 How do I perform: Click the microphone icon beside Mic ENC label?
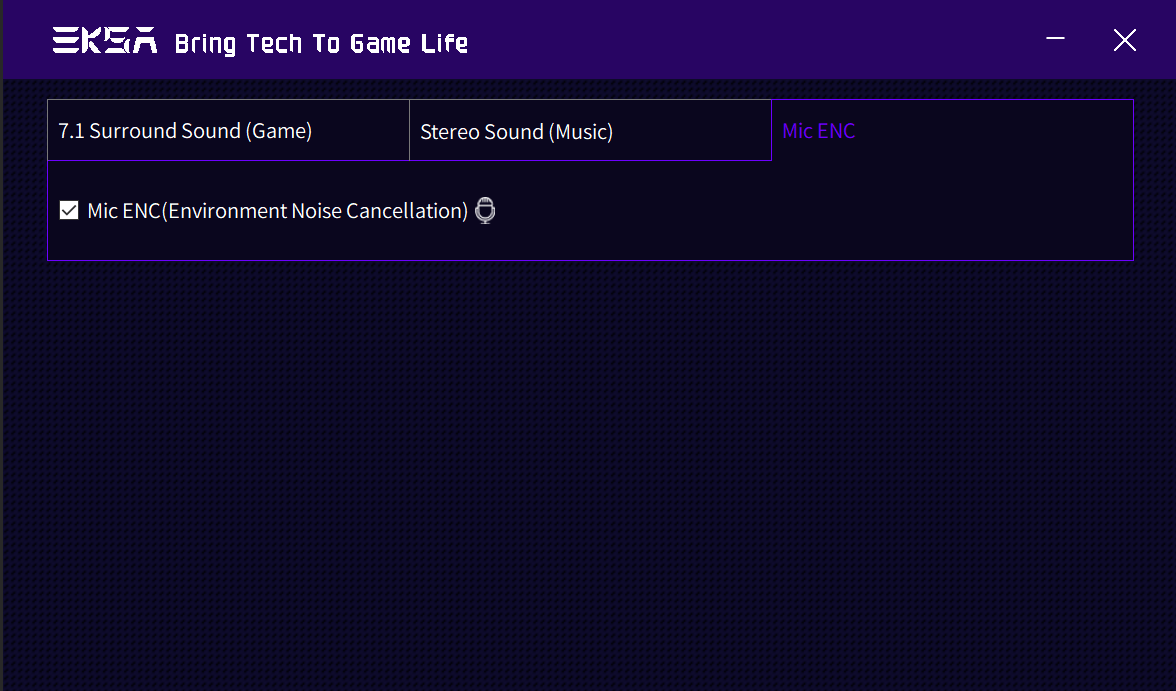(x=485, y=211)
